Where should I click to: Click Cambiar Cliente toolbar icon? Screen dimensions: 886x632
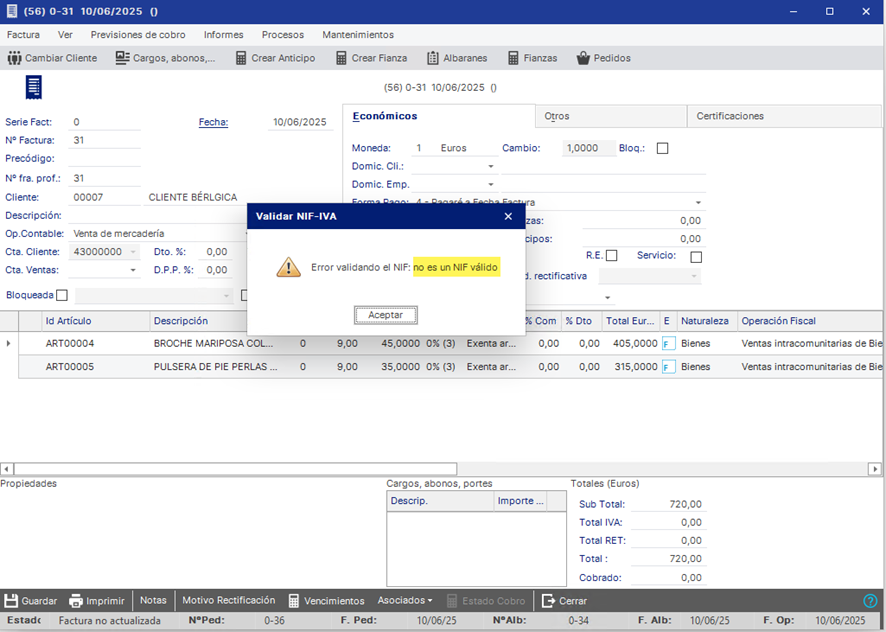click(14, 58)
